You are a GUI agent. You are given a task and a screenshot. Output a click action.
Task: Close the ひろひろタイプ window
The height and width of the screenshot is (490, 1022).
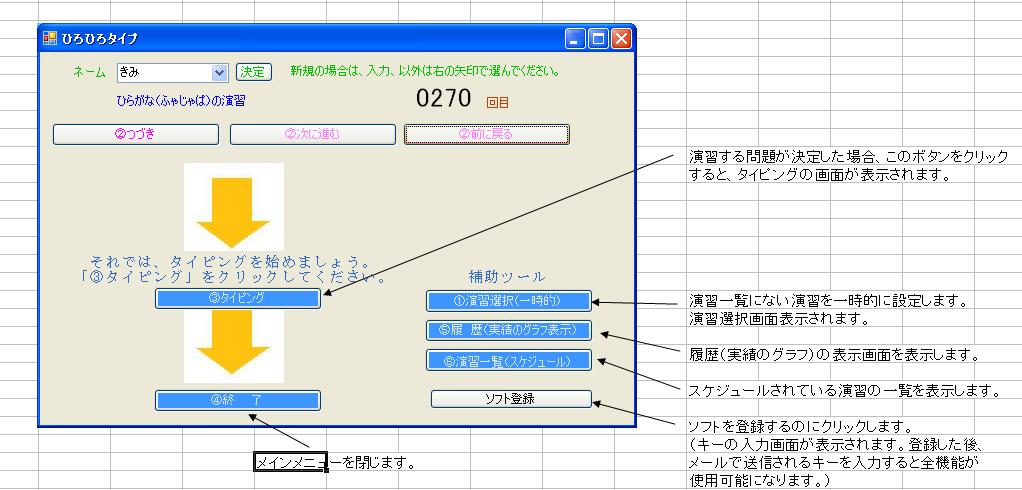pos(621,39)
